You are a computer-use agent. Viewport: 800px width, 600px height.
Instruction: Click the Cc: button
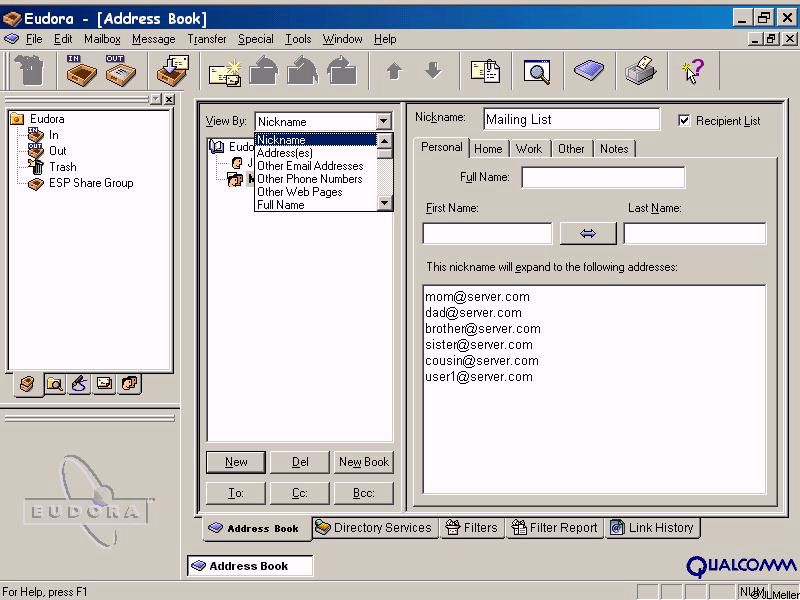tap(299, 493)
